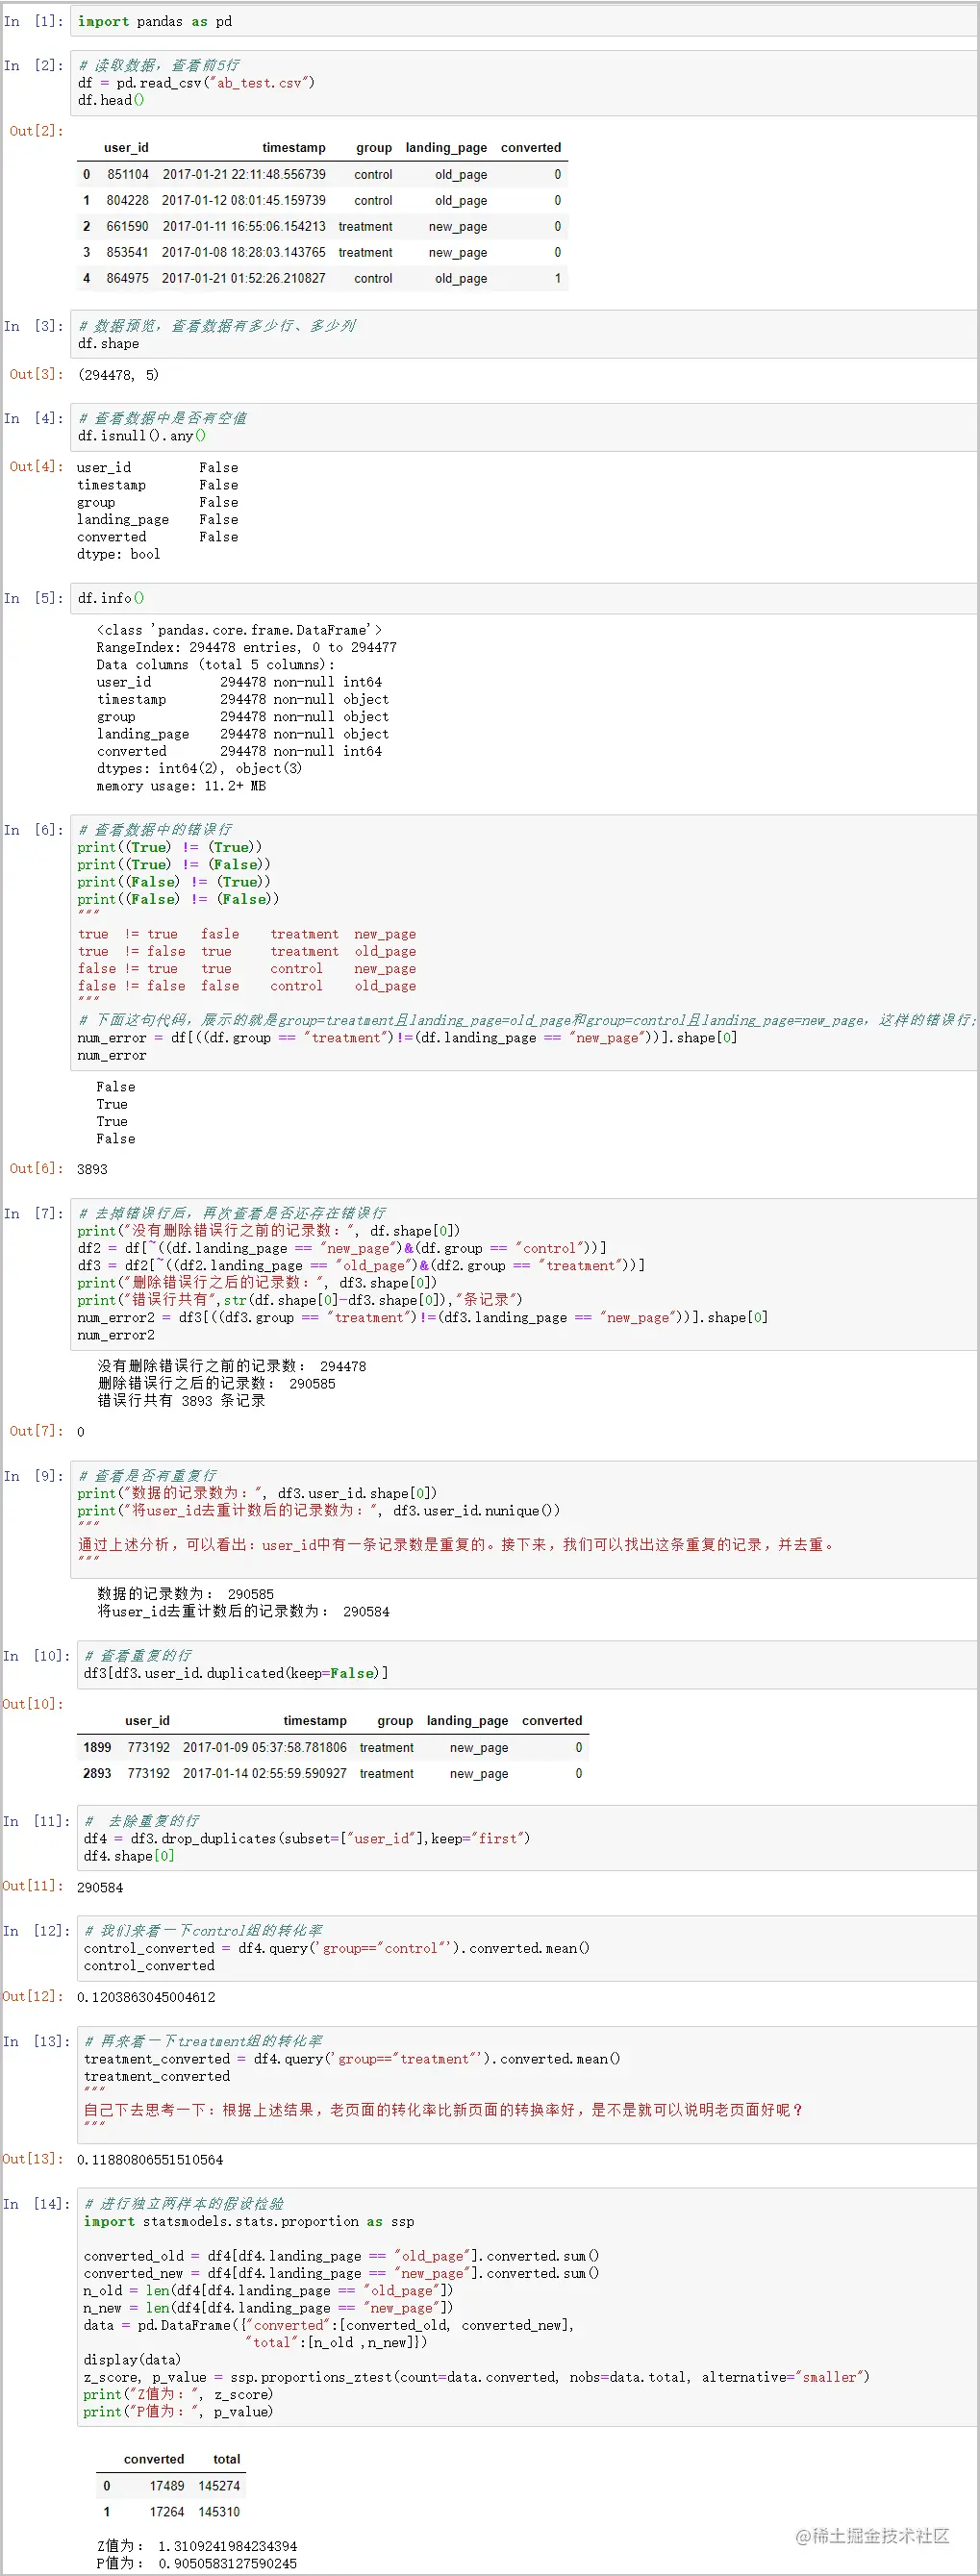Focus the cell calling pd.read_csv("ab_test.csv")
The image size is (980, 2576).
click(x=524, y=82)
